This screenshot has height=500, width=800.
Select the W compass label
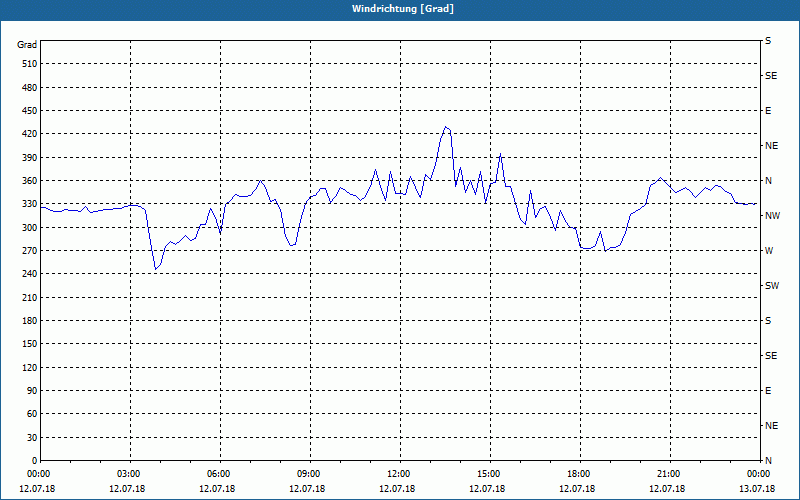pyautogui.click(x=769, y=251)
